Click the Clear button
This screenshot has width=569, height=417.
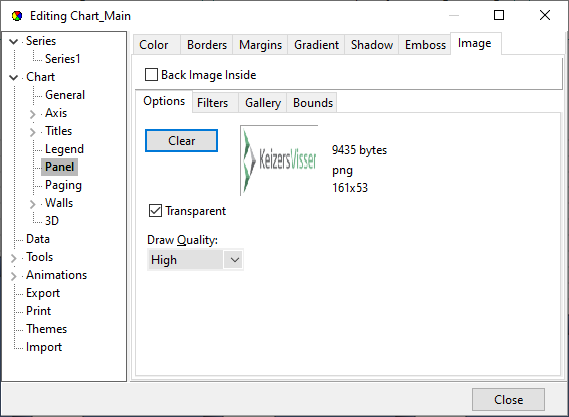(181, 140)
